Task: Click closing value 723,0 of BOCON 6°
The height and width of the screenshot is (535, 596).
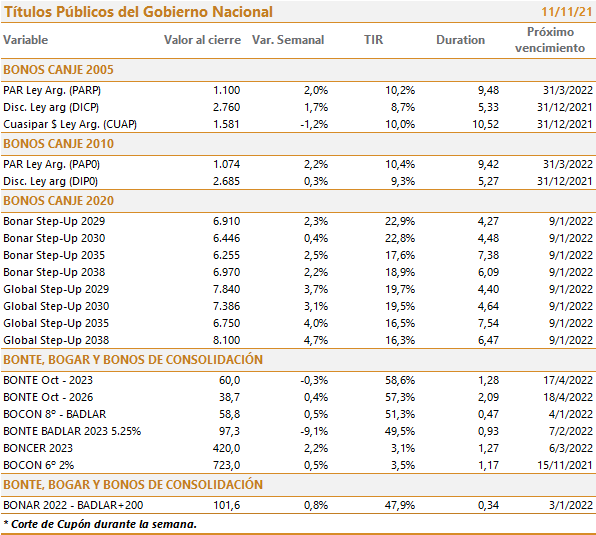Action: pyautogui.click(x=227, y=465)
